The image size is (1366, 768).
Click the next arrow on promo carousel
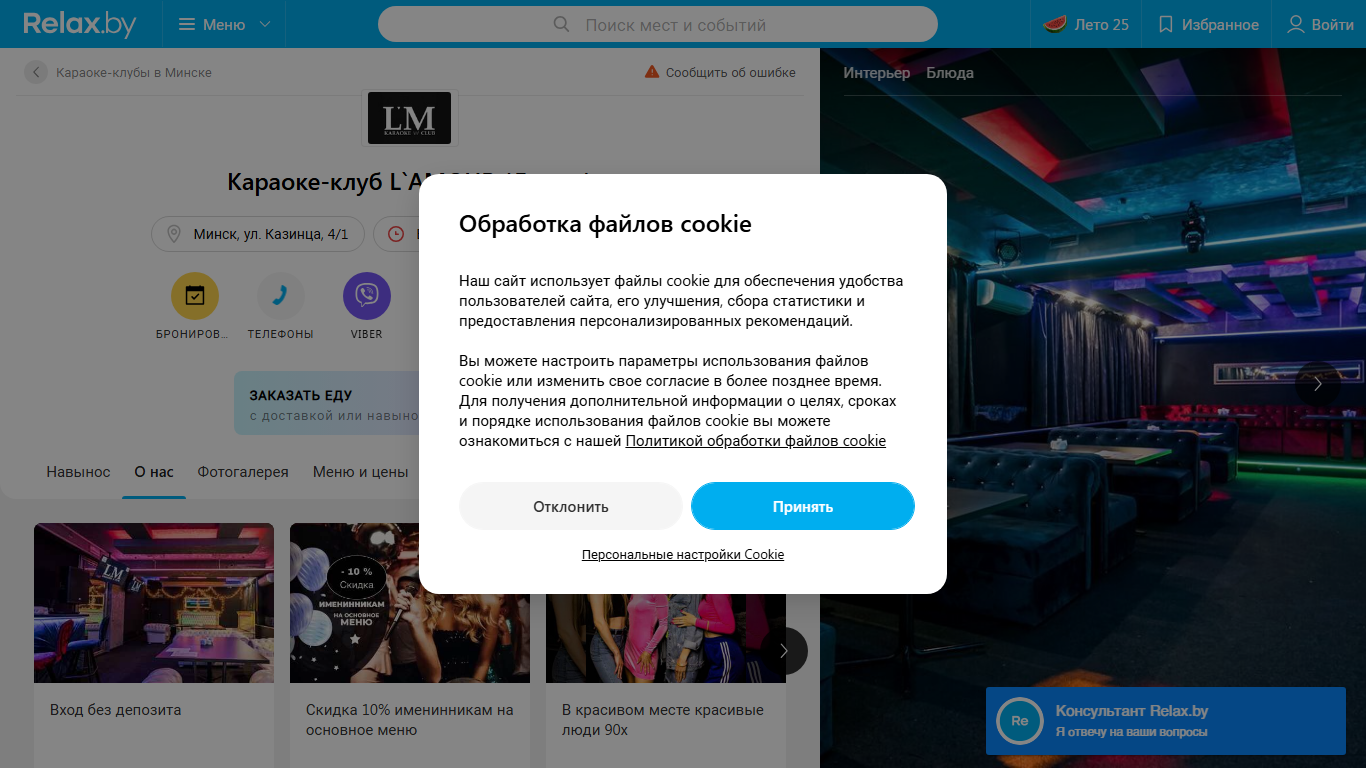click(x=784, y=651)
